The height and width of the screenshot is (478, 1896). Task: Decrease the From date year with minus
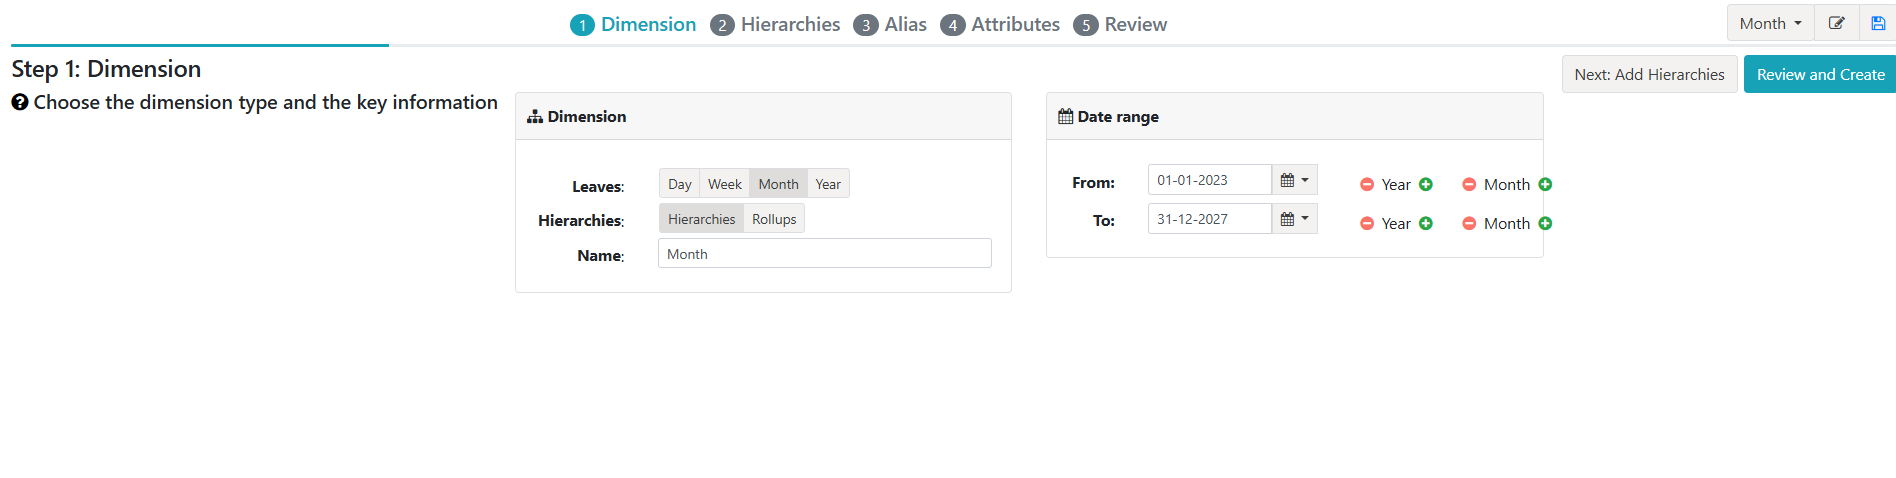pos(1367,184)
